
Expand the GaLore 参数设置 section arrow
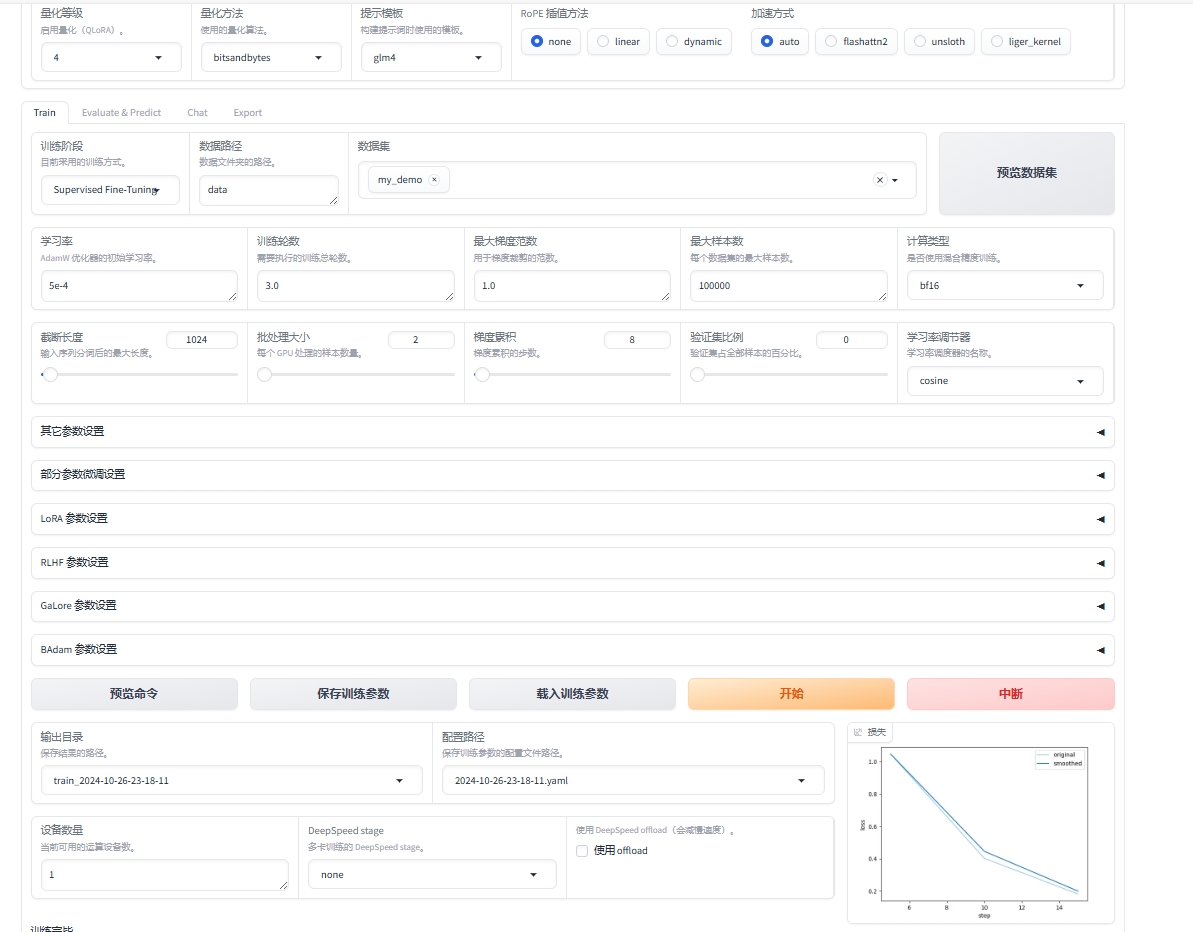[1100, 606]
